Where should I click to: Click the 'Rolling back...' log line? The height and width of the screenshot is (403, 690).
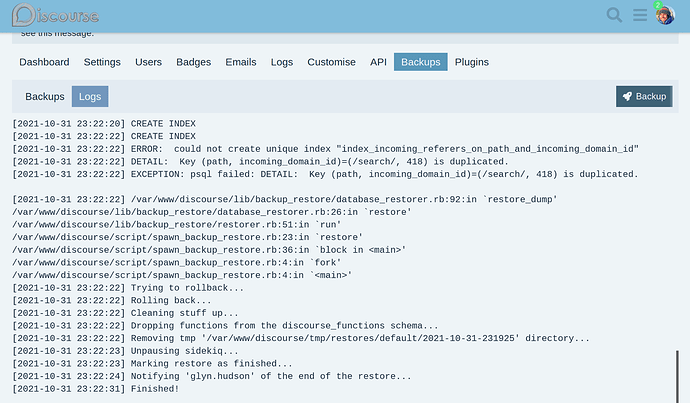coord(112,301)
